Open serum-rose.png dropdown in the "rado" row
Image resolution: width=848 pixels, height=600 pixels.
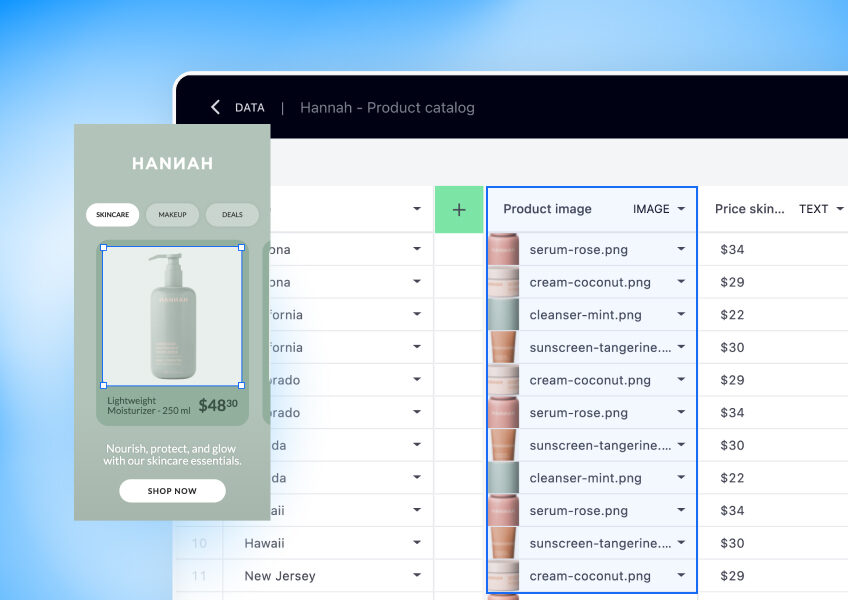[x=681, y=412]
